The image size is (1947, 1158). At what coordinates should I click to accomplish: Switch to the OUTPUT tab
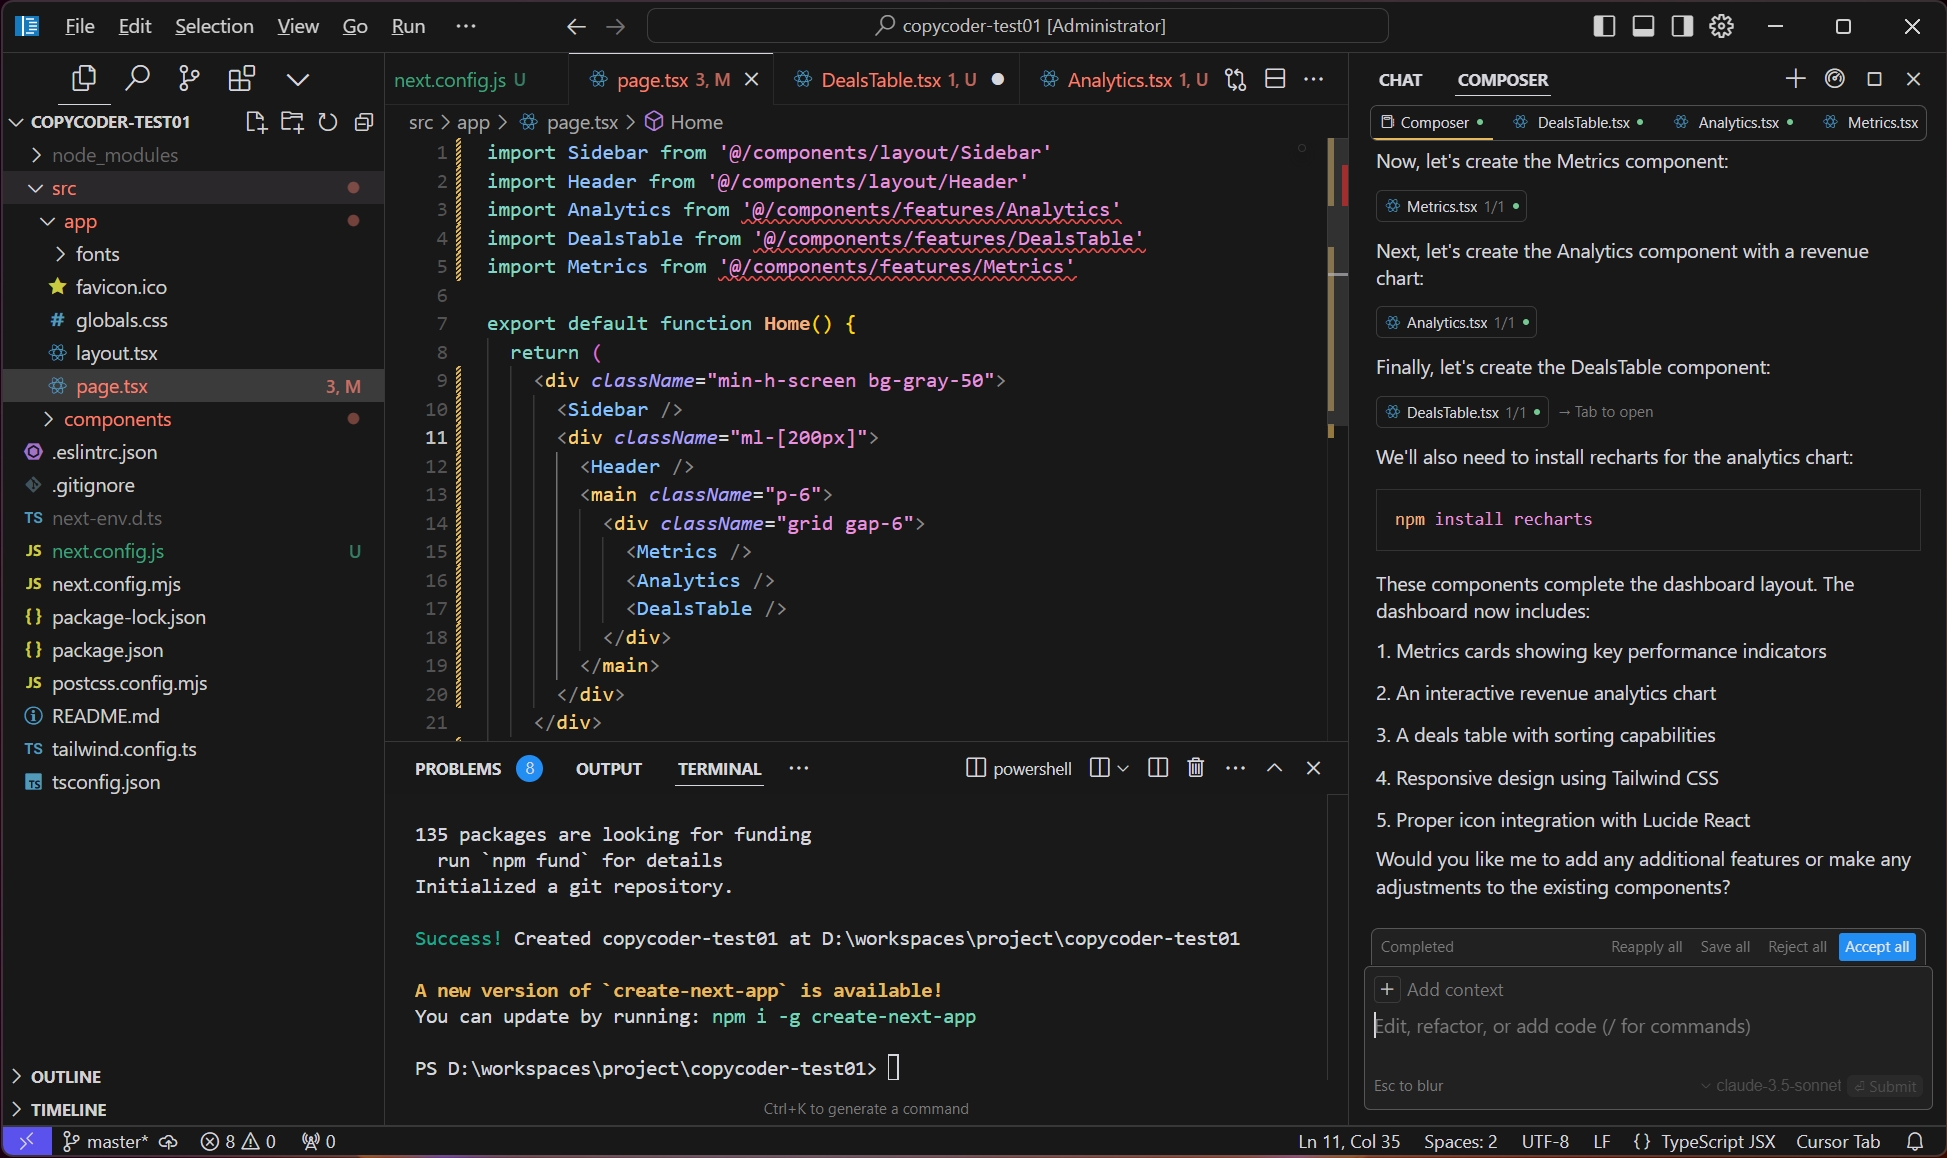coord(609,769)
